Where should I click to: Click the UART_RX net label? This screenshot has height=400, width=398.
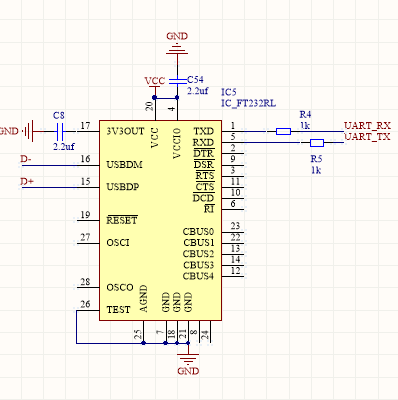[x=367, y=126]
